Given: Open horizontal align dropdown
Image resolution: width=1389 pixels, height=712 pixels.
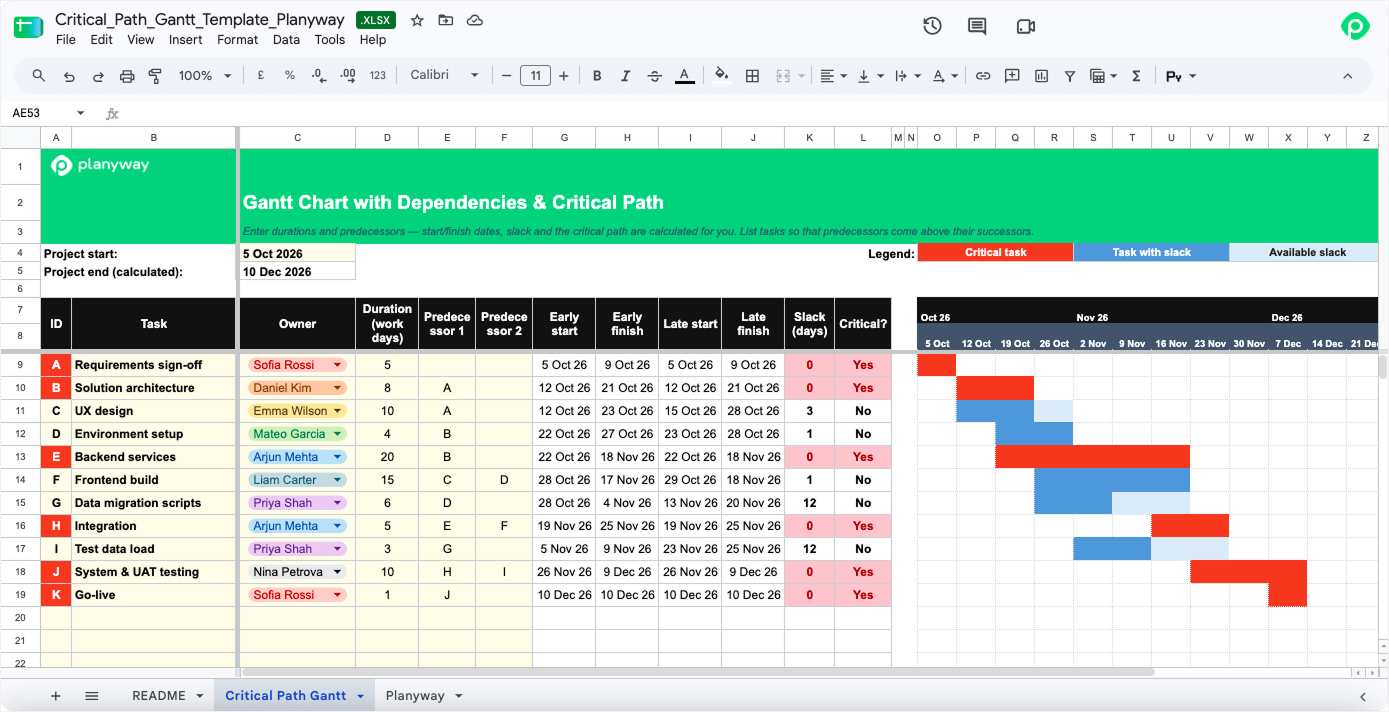Looking at the screenshot, I should pos(833,76).
